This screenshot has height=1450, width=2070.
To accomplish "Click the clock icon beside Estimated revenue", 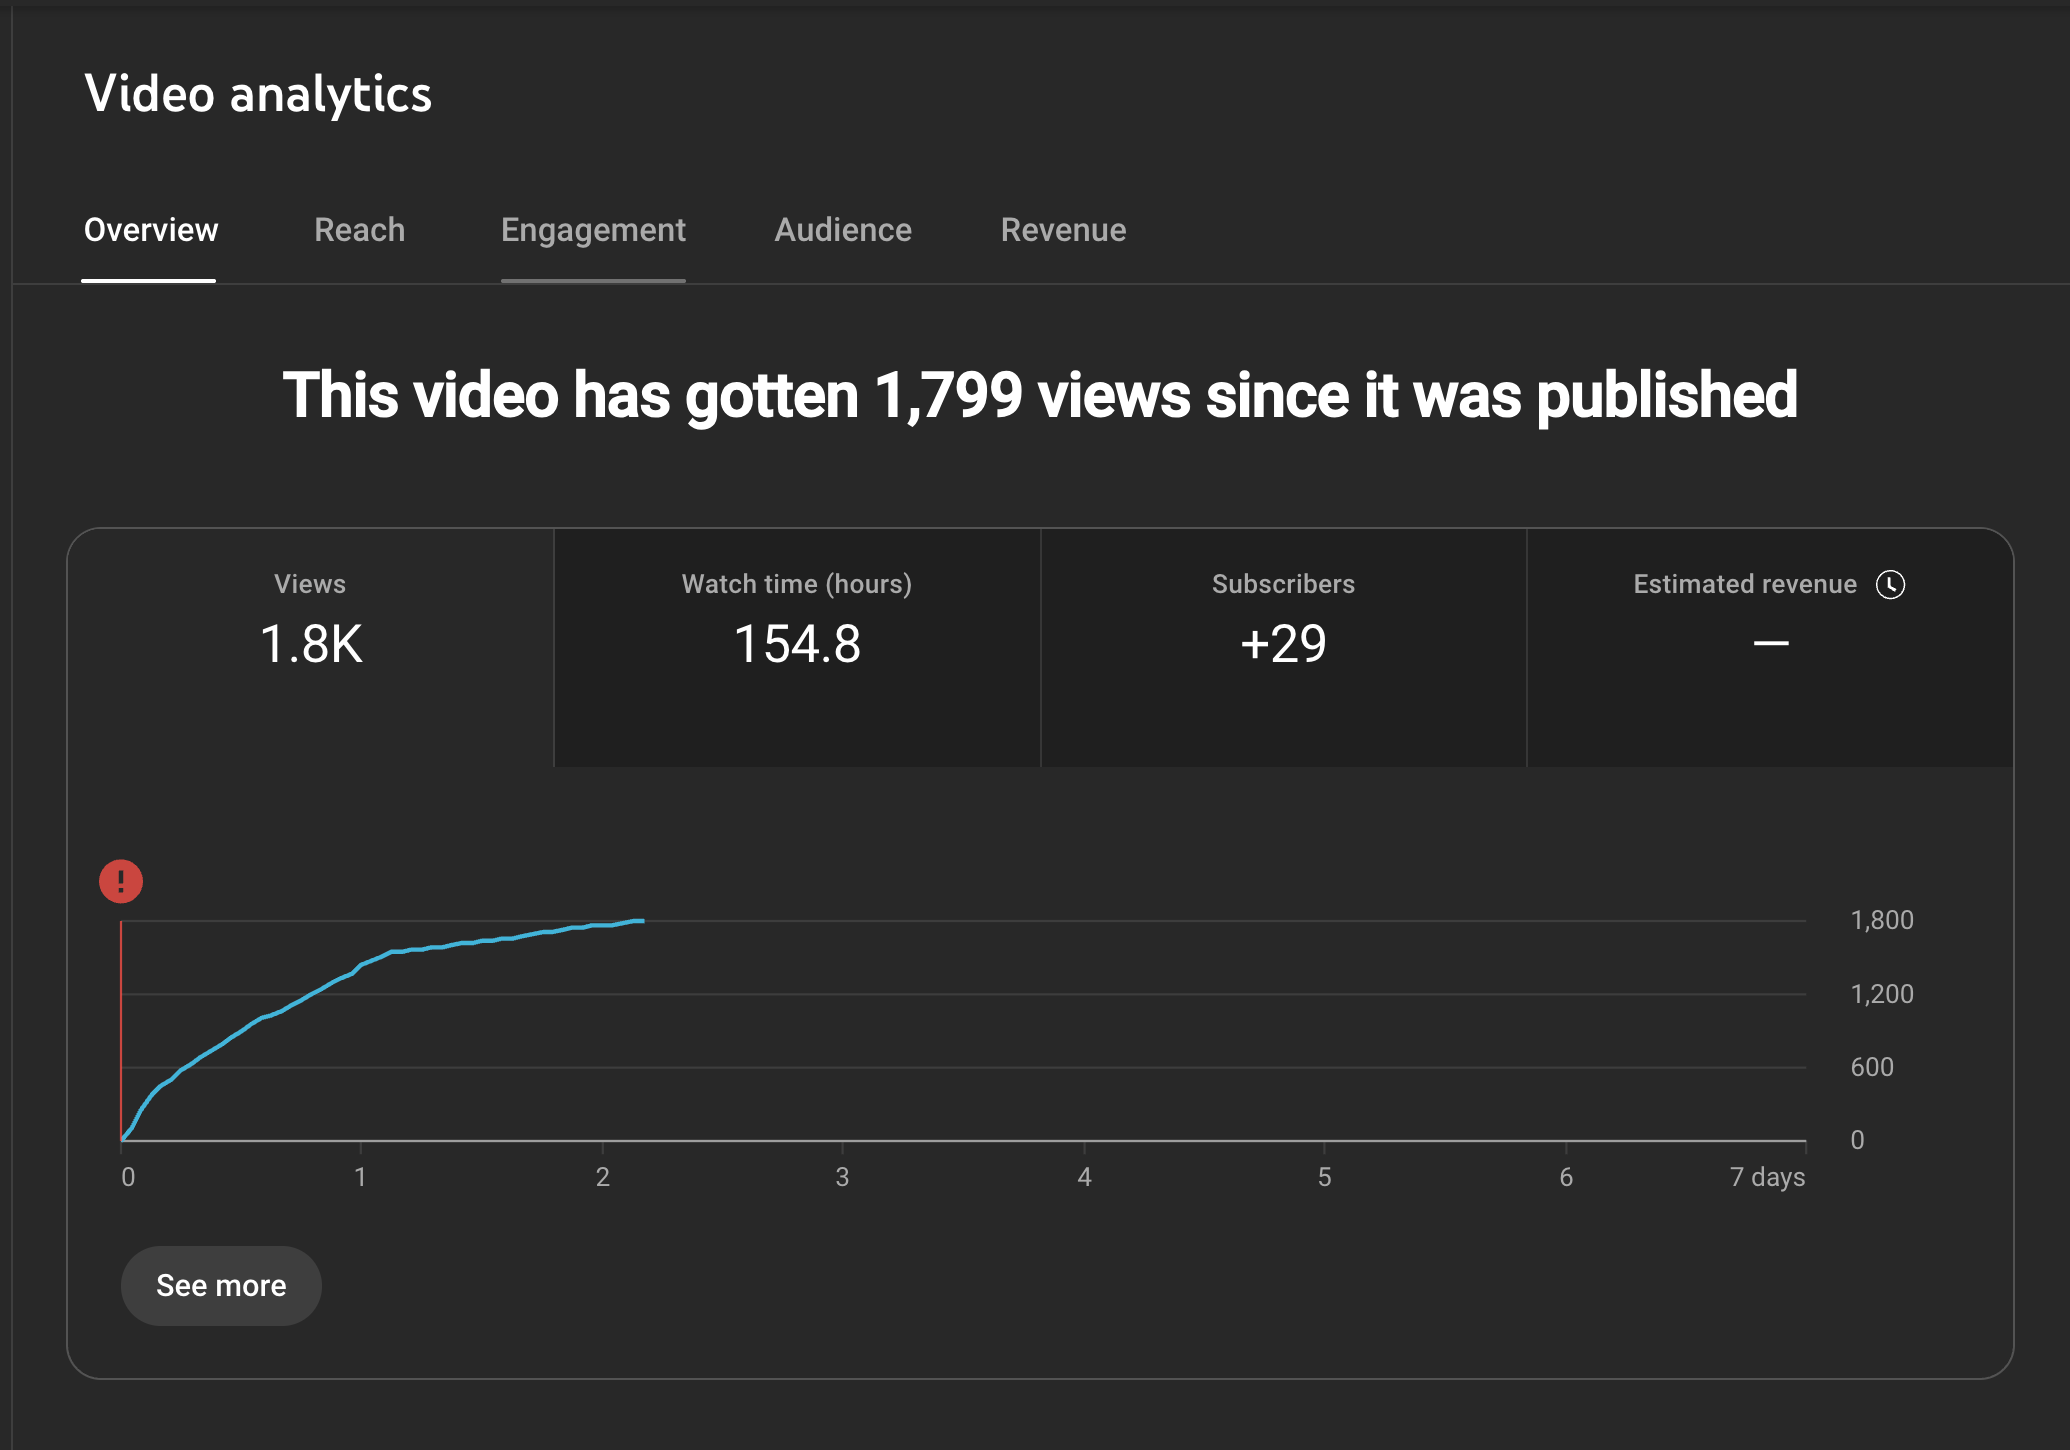I will (x=1890, y=584).
